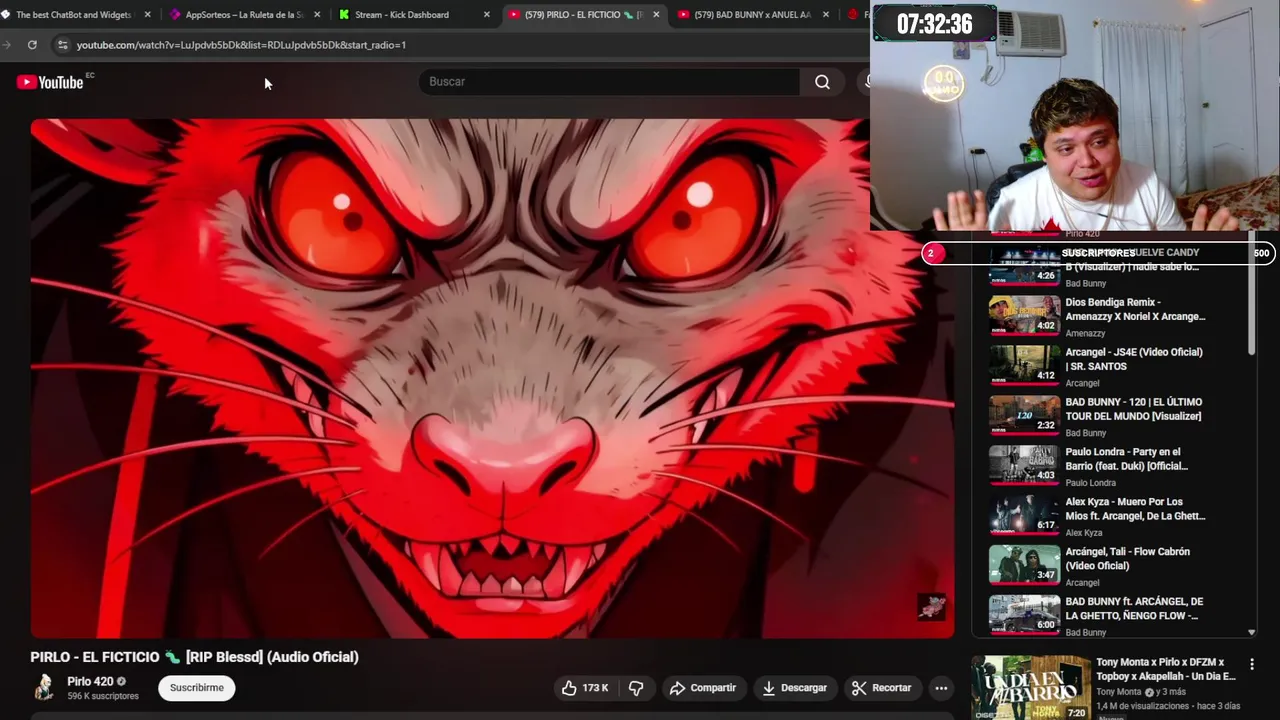Click video title 'PIRLO - EL FICTICIO' heading
Image resolution: width=1280 pixels, height=720 pixels.
tap(194, 657)
